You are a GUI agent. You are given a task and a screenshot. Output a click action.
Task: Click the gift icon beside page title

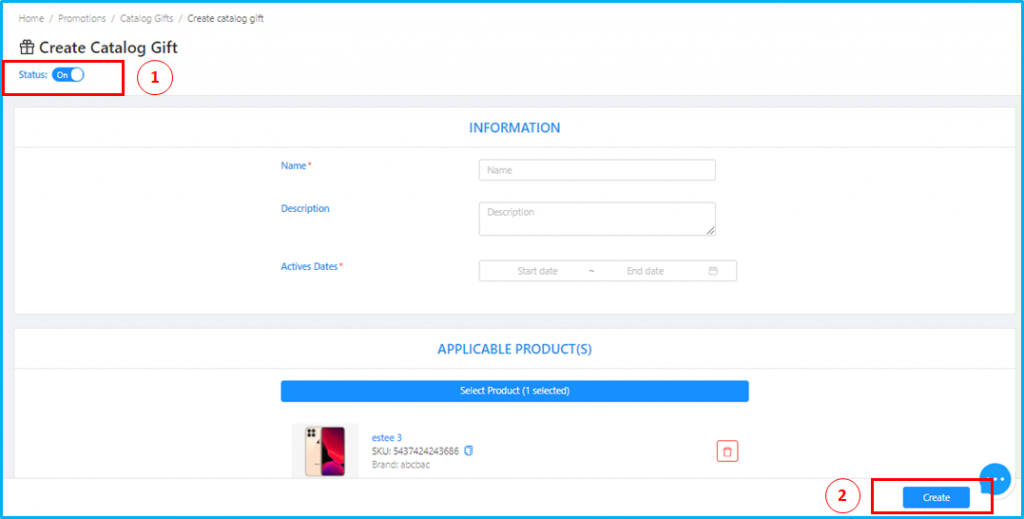click(27, 47)
